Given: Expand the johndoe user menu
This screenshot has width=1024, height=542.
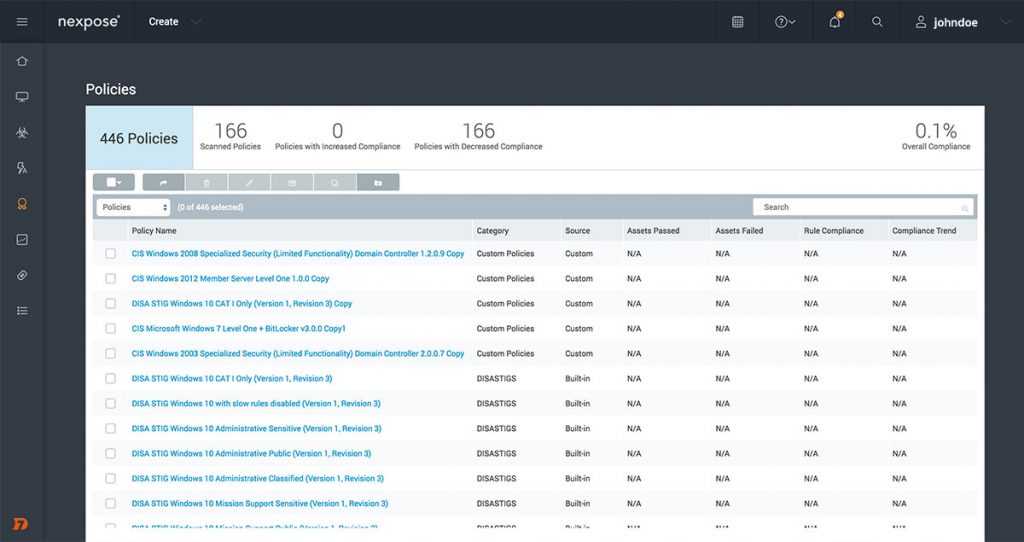Looking at the screenshot, I should coord(962,22).
